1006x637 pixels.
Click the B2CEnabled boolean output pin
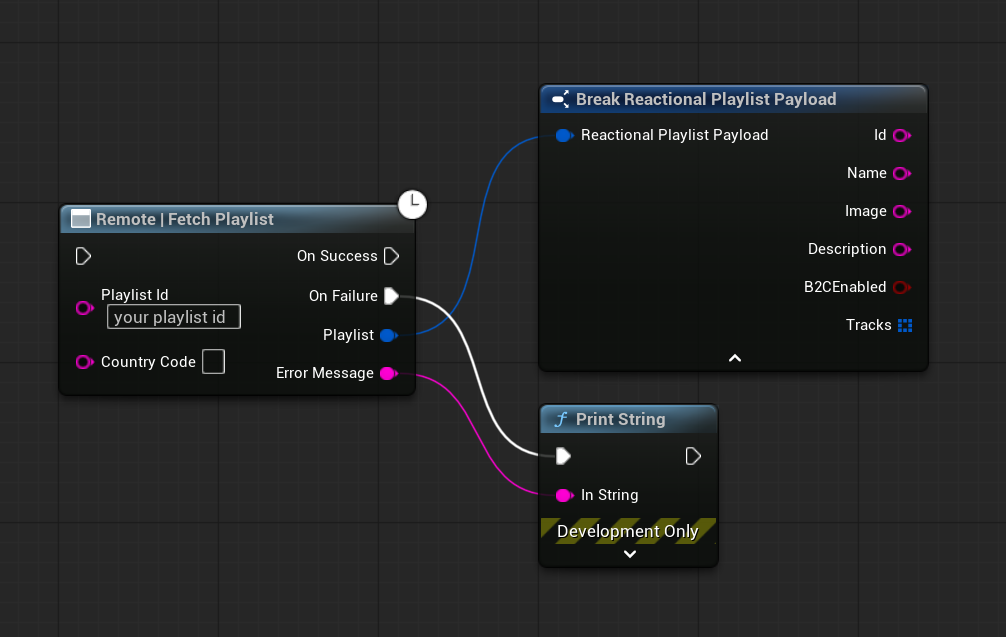coord(901,287)
